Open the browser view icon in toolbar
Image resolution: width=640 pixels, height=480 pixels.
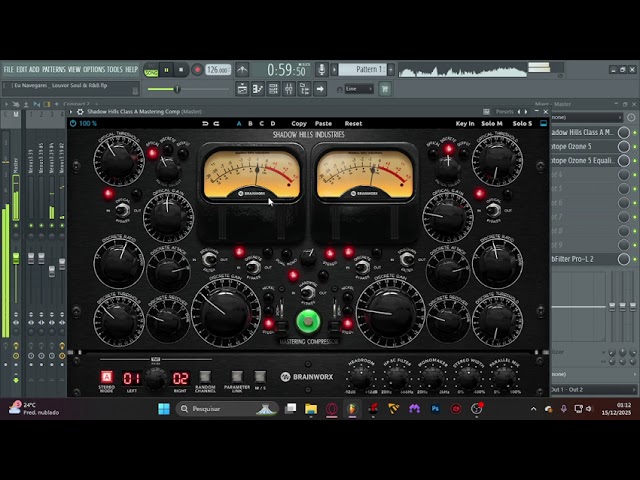[304, 89]
